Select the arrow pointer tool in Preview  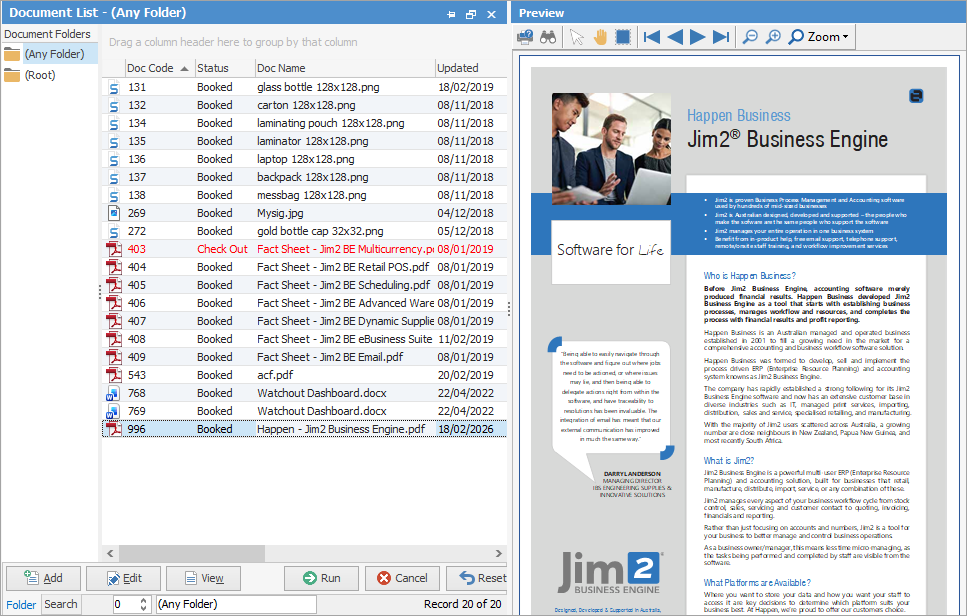577,37
